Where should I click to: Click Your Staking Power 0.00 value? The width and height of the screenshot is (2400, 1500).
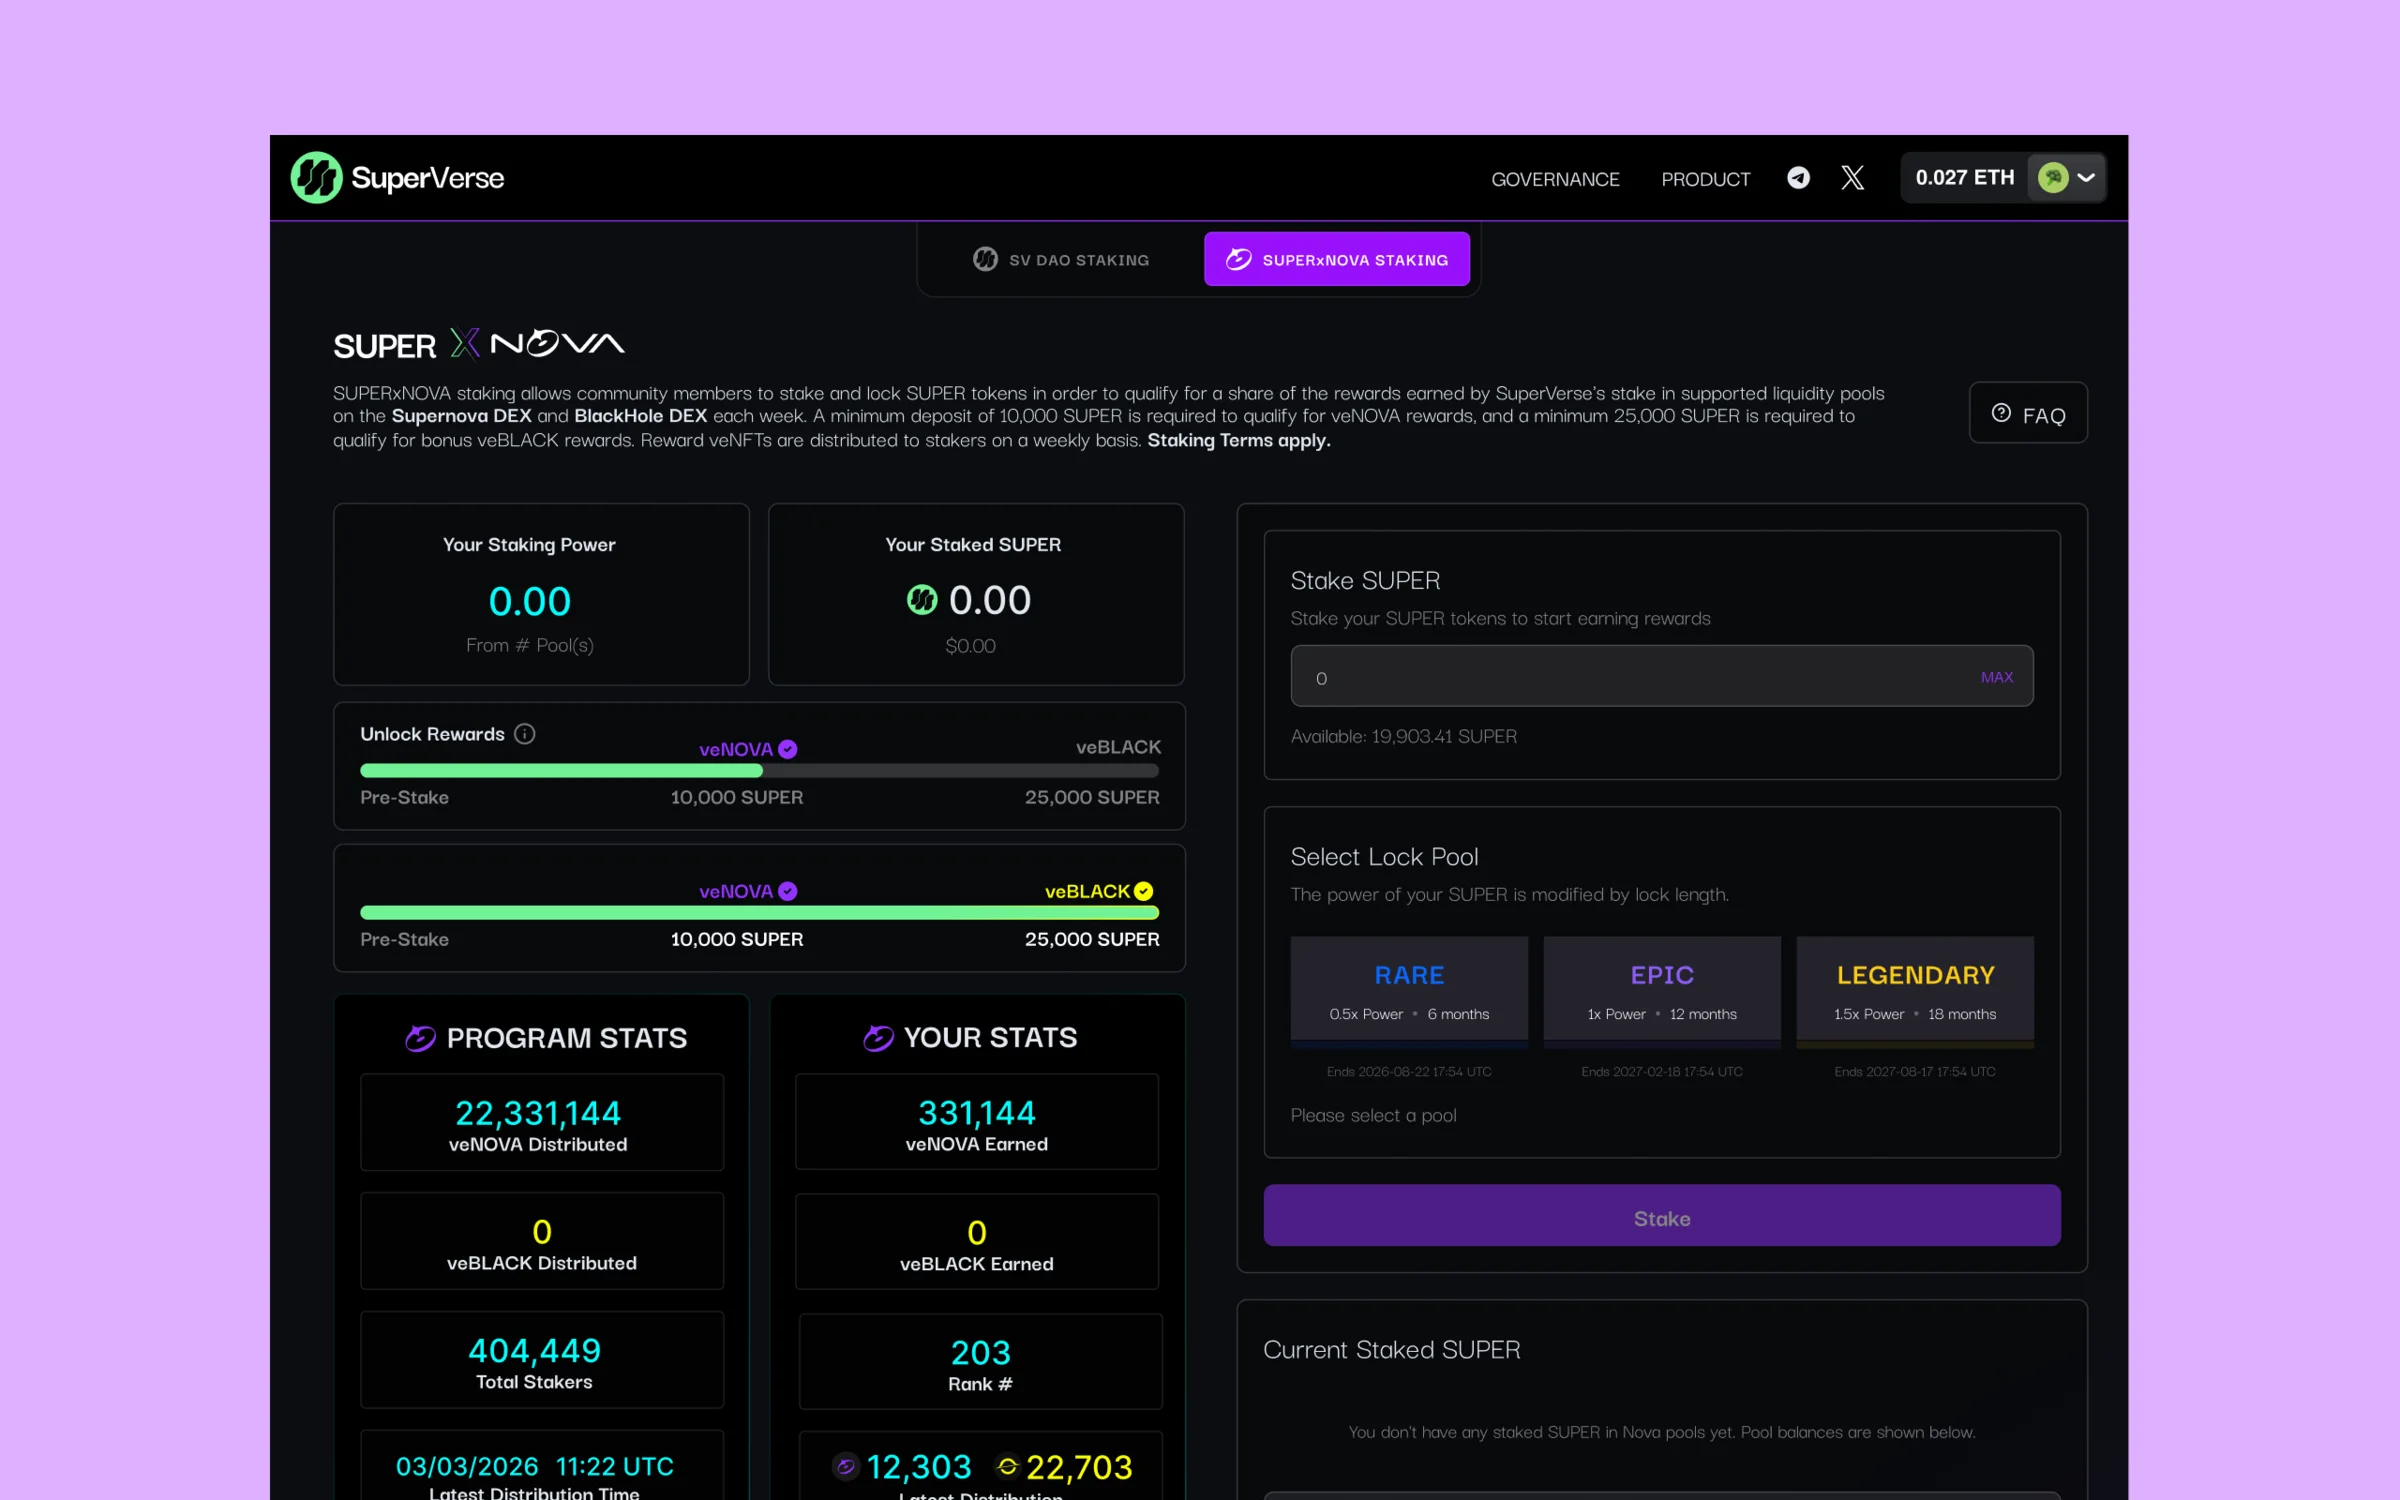[529, 601]
